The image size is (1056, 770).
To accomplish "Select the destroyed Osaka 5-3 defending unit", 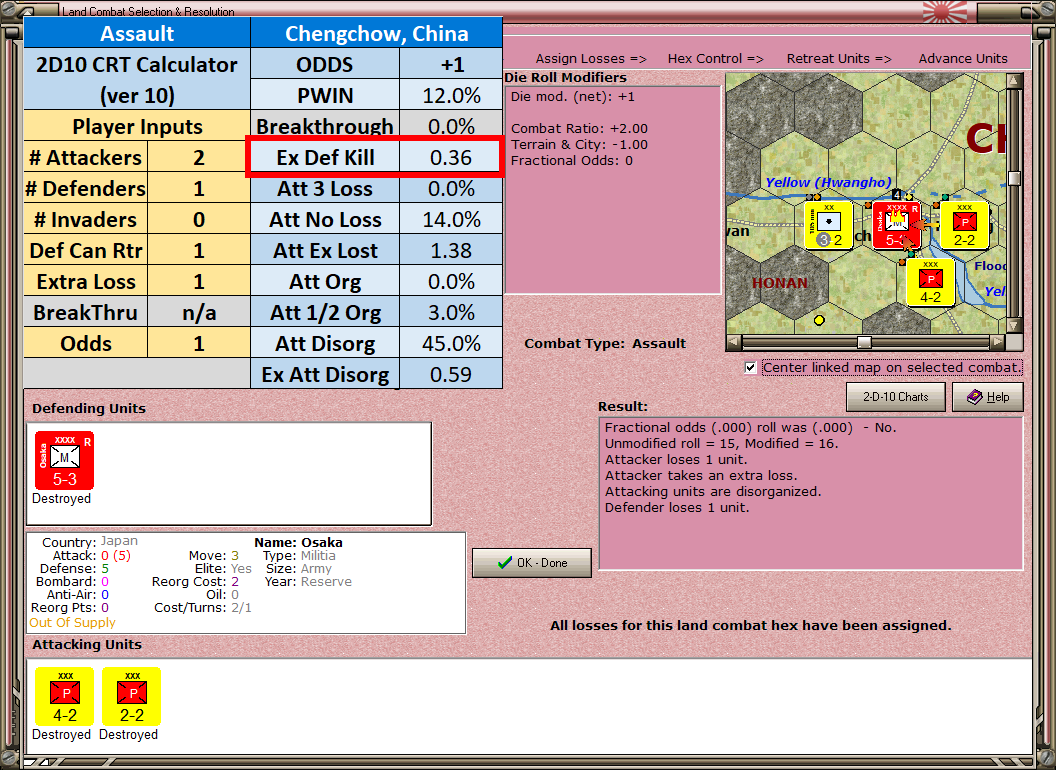I will pos(64,461).
